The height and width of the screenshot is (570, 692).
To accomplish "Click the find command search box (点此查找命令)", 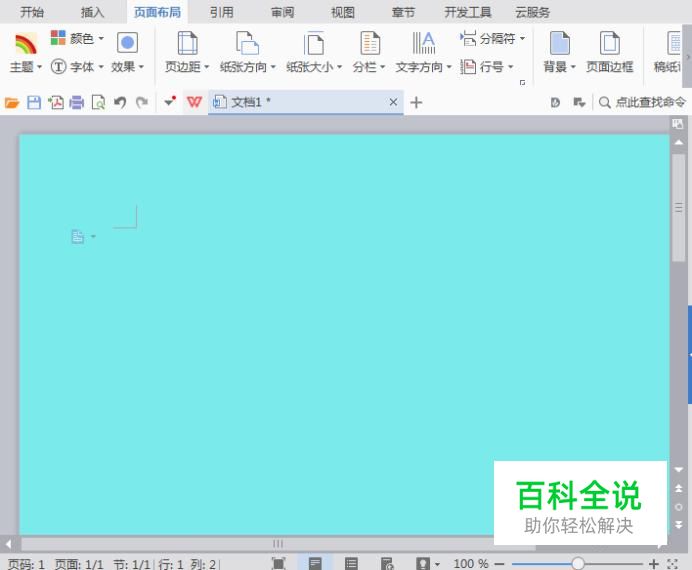I will pos(642,102).
